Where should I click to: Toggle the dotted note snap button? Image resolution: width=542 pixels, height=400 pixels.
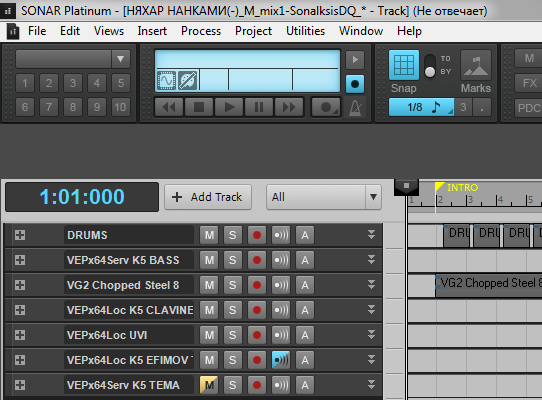(482, 107)
